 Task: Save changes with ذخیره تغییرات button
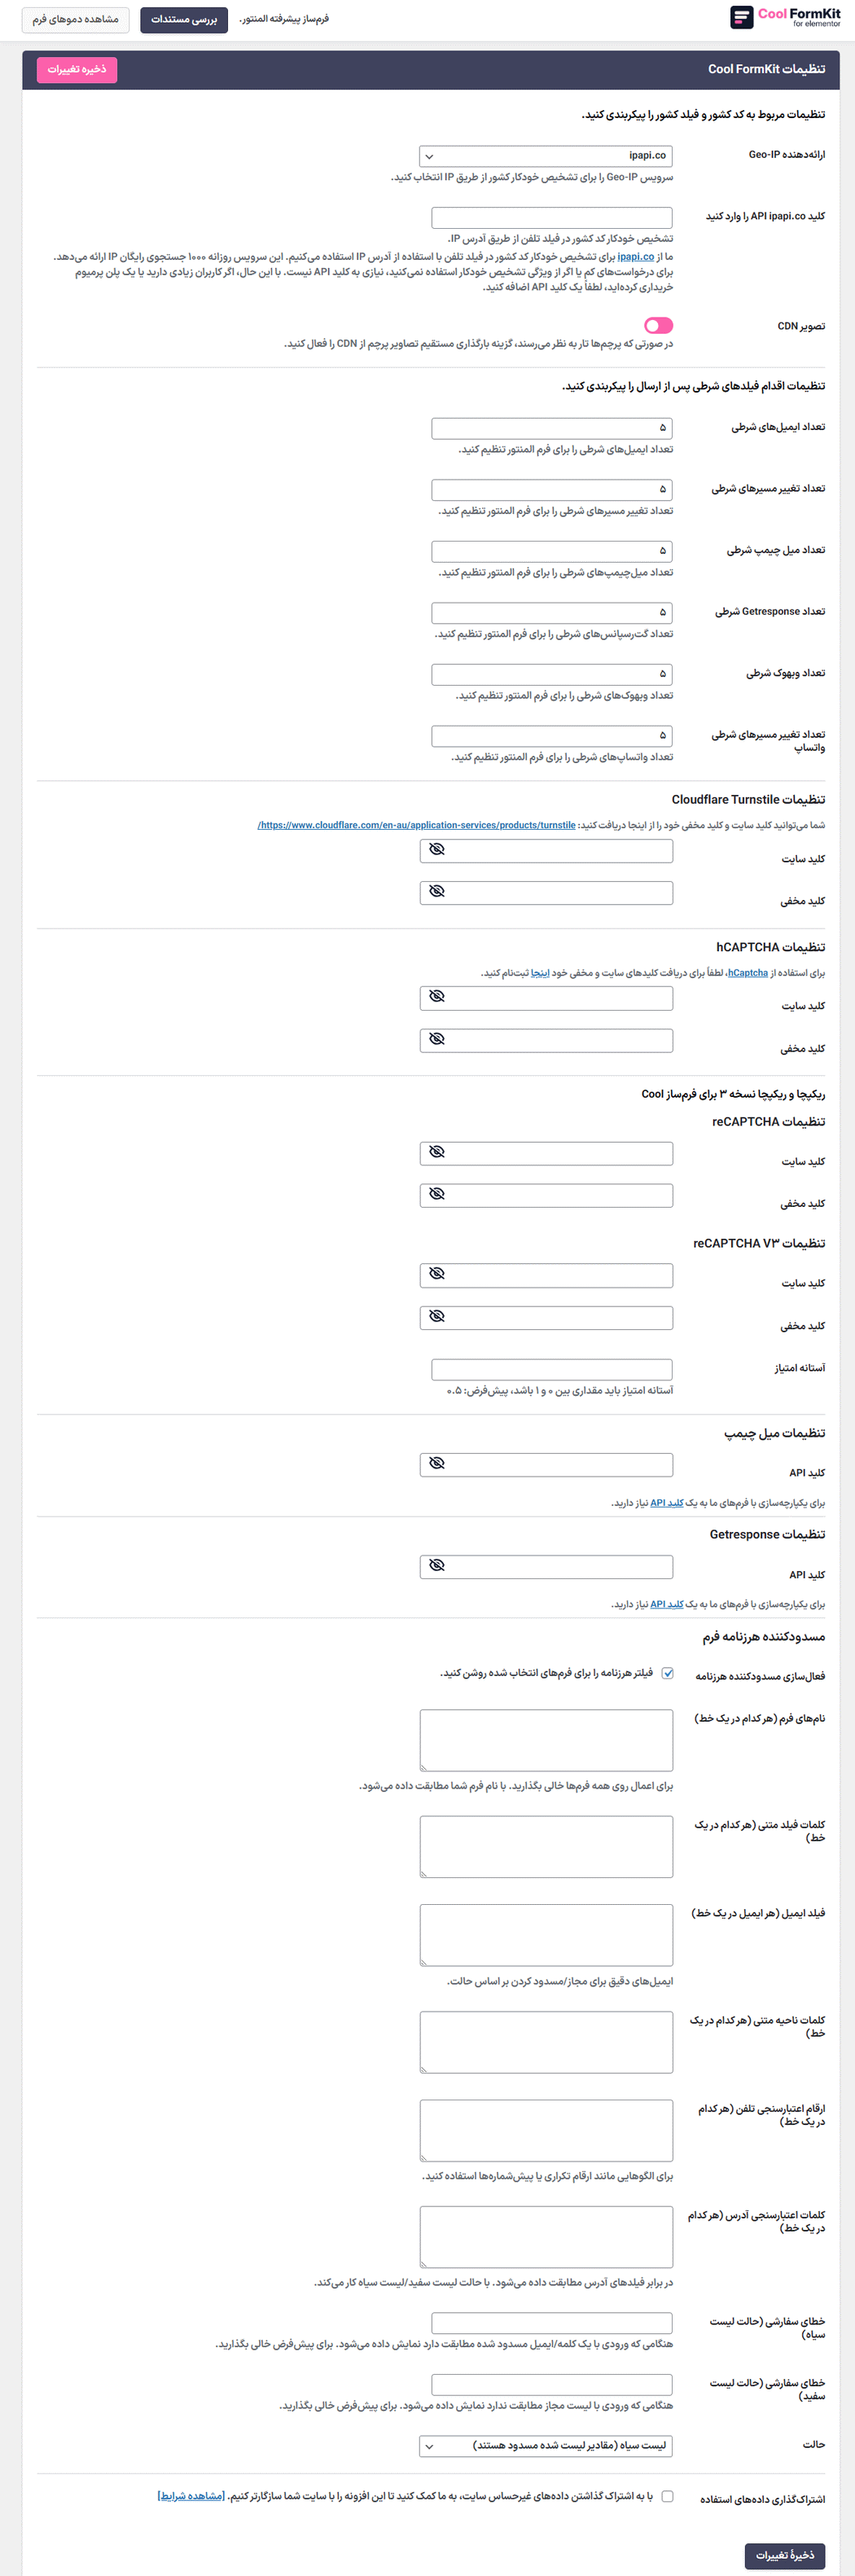pyautogui.click(x=76, y=70)
